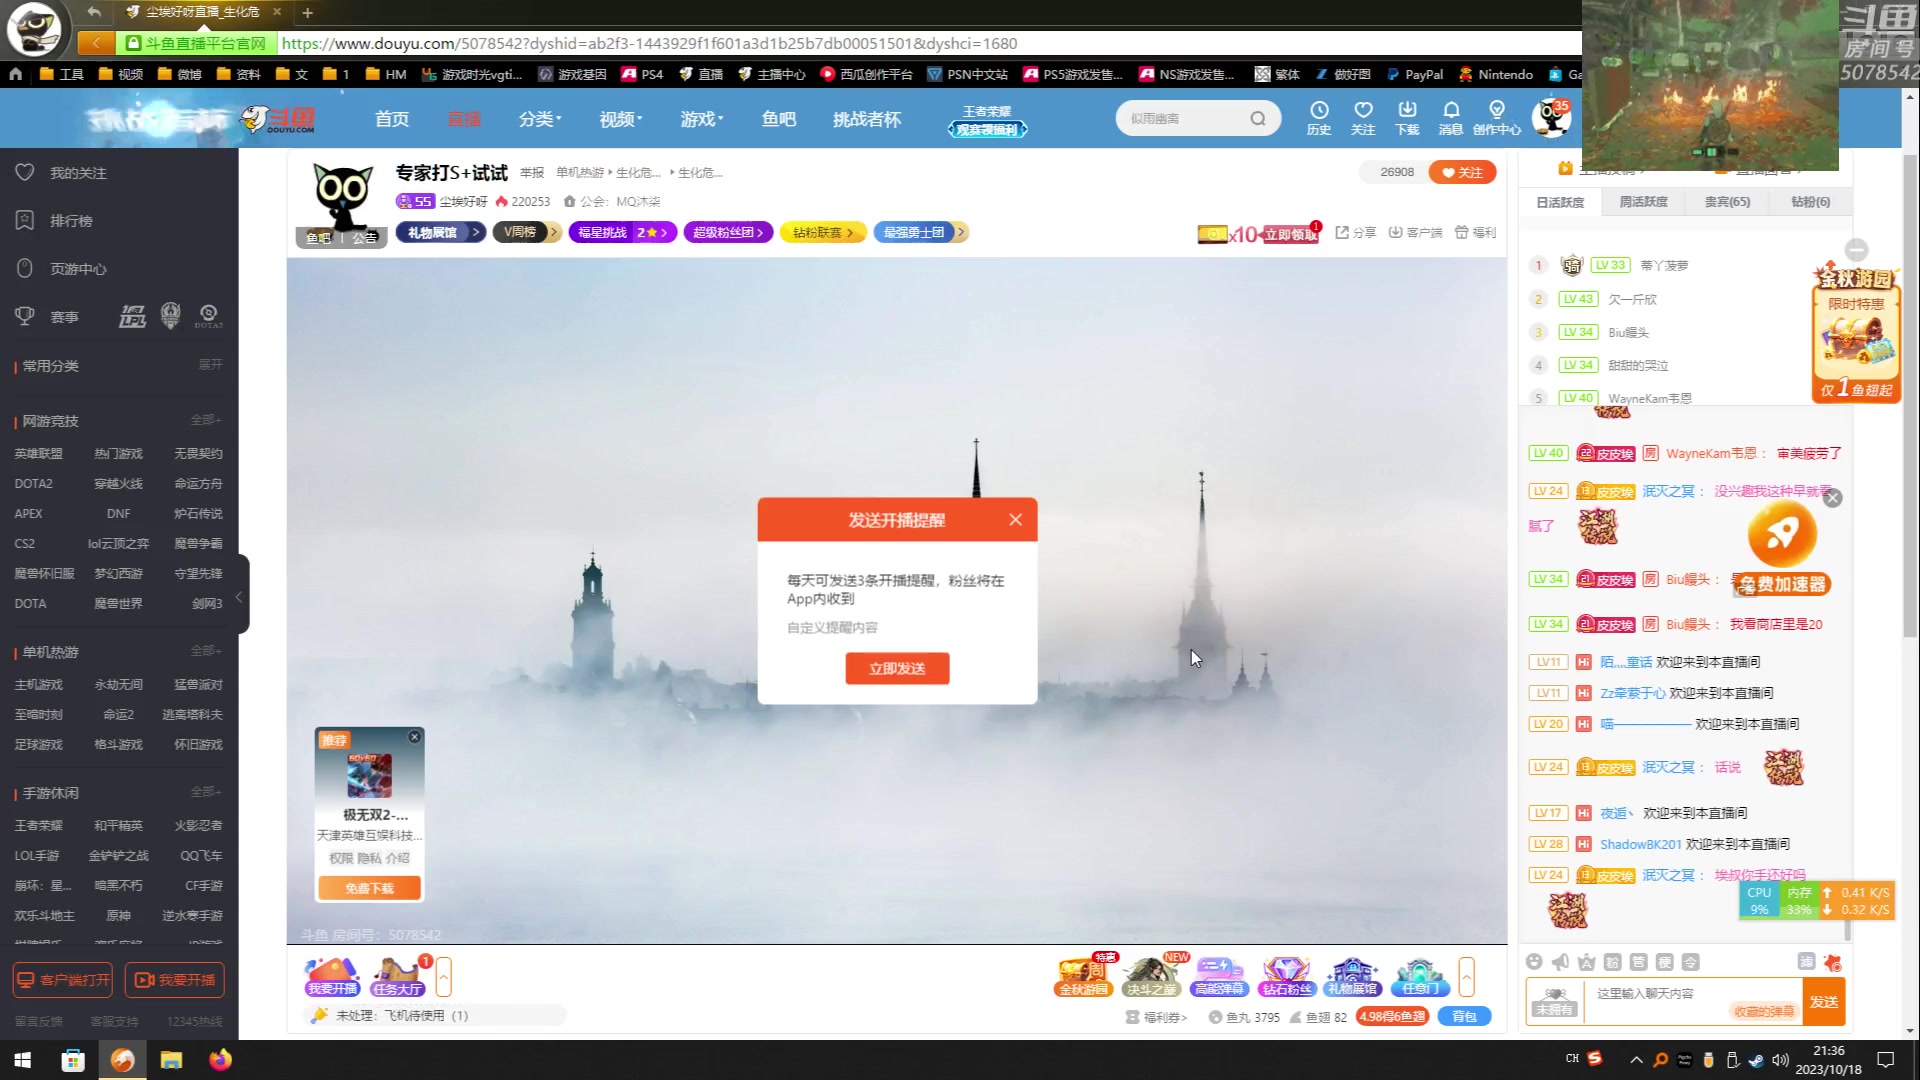
Task: Toggle the 滤 chat filter button
Action: (x=1806, y=962)
